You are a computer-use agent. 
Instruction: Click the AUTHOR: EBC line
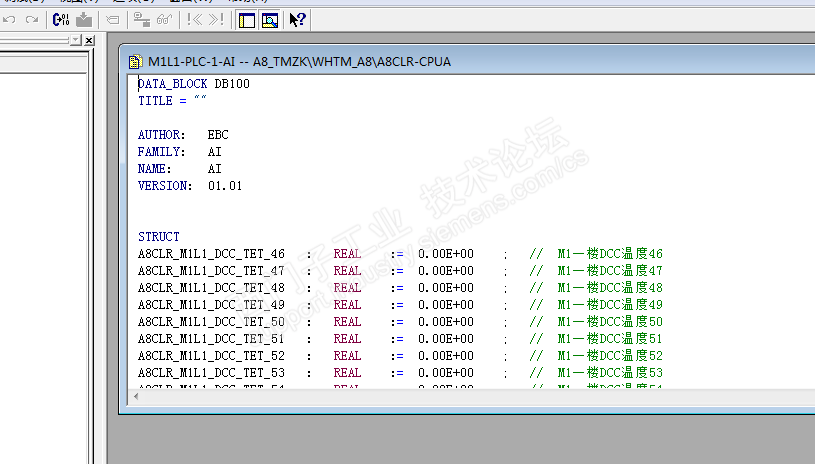click(183, 135)
